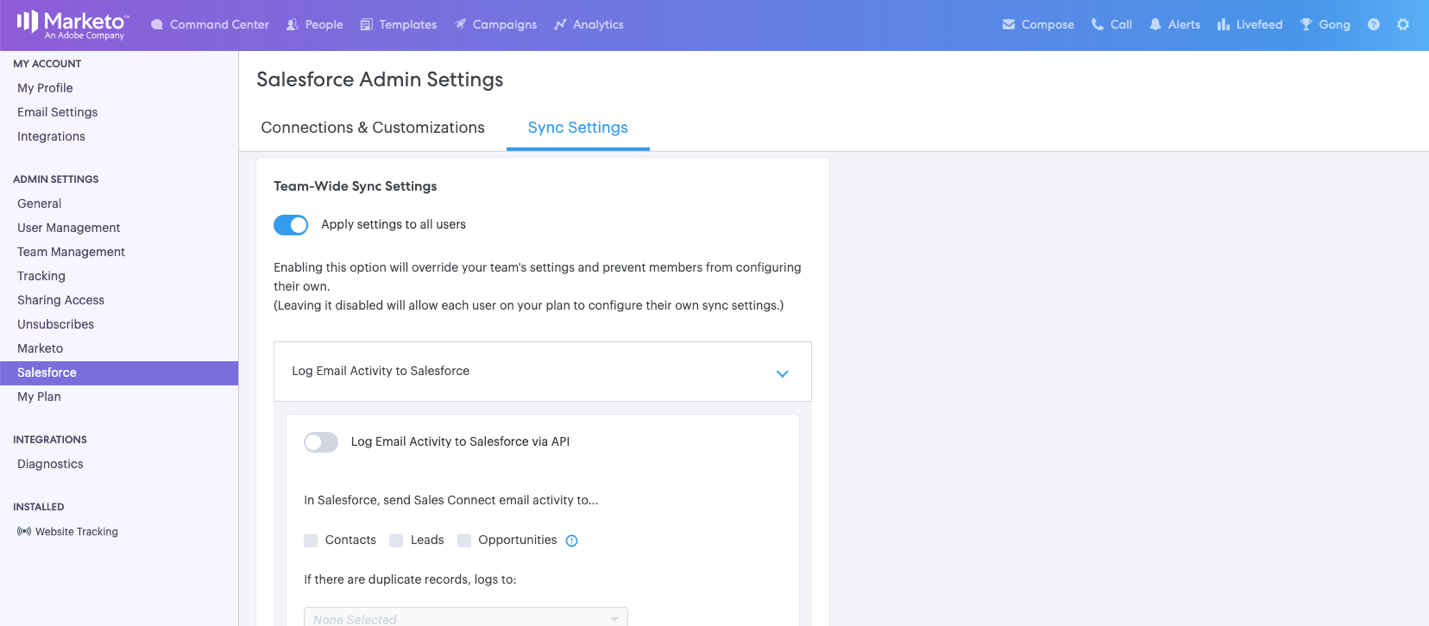Open the None Selected duplicate records dropdown
Viewport: 1429px width, 626px height.
click(465, 618)
